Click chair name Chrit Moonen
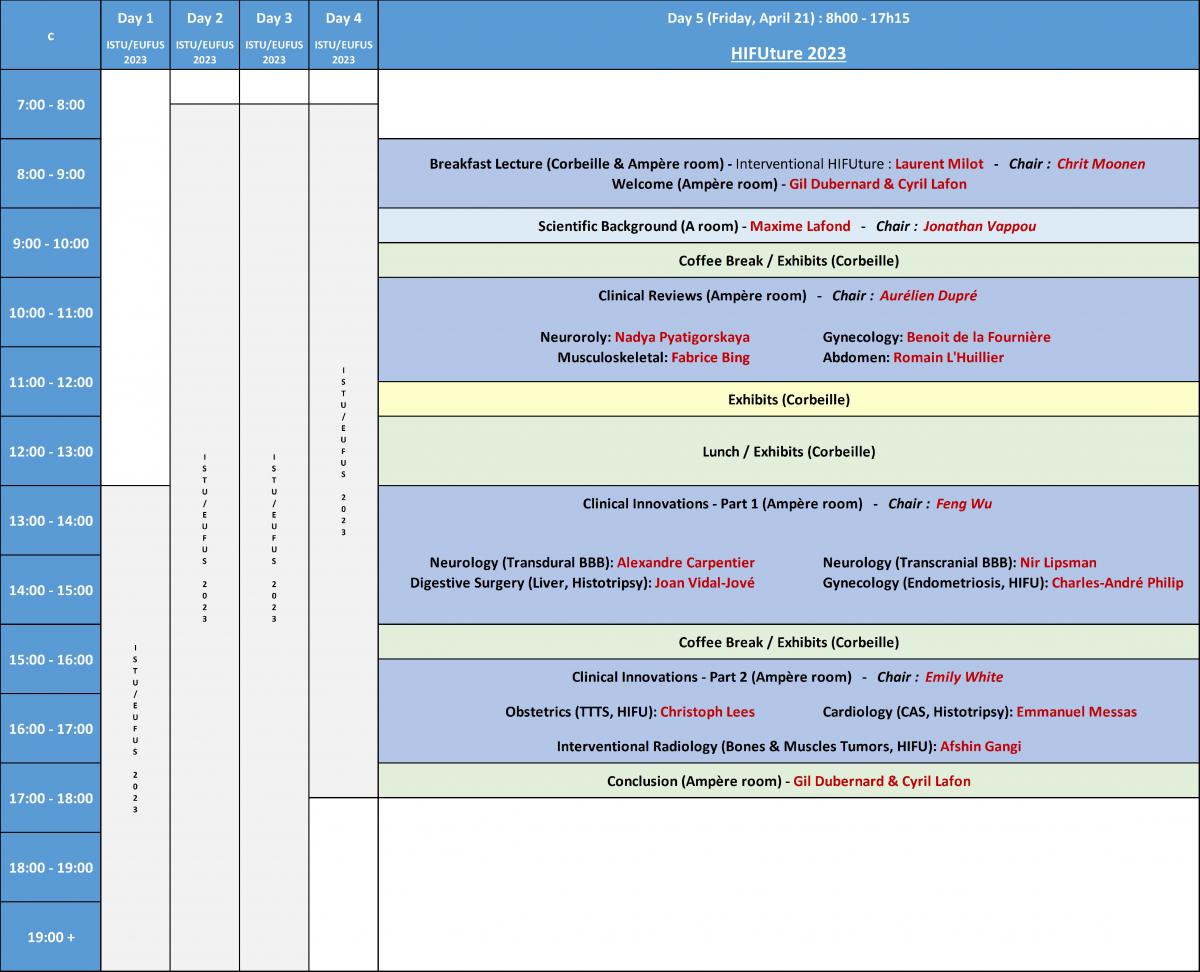This screenshot has height=972, width=1200. click(x=1101, y=164)
